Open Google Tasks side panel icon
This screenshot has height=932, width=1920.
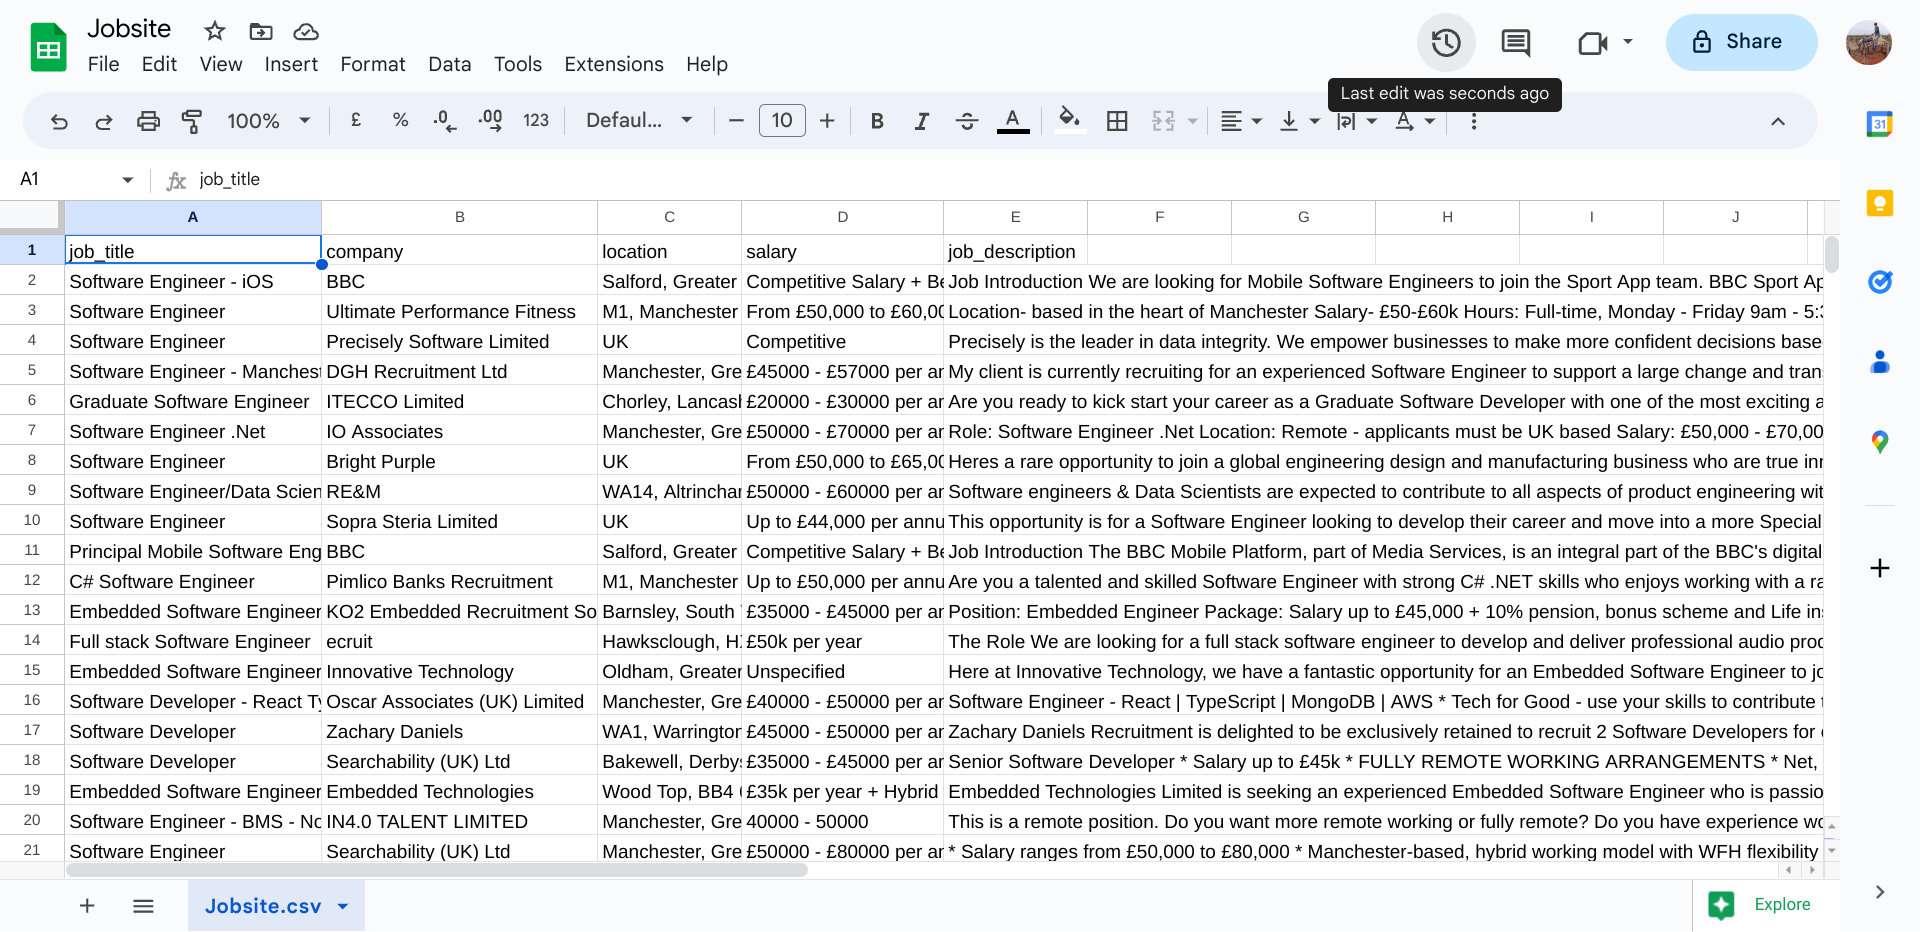click(x=1880, y=282)
